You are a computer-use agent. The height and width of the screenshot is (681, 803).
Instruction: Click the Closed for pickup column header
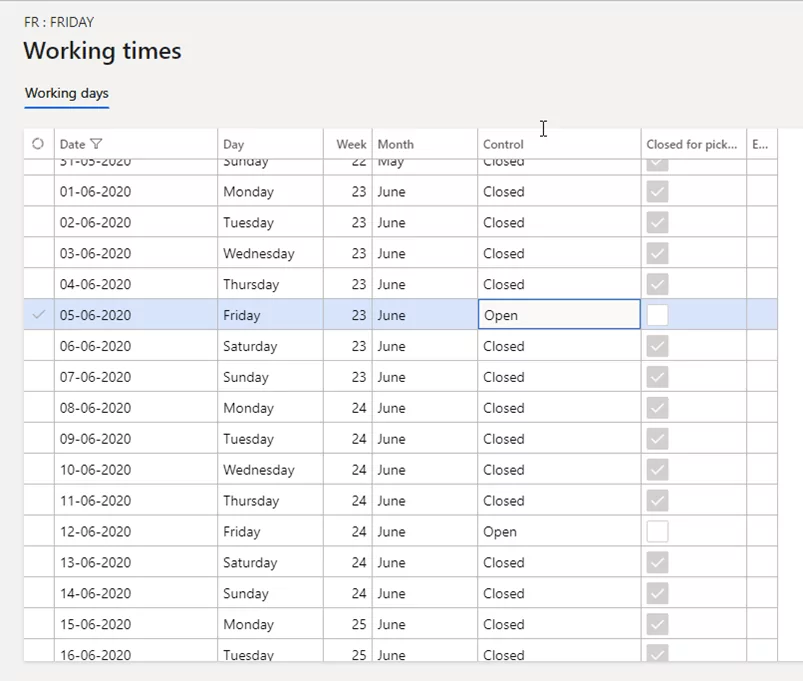click(692, 144)
